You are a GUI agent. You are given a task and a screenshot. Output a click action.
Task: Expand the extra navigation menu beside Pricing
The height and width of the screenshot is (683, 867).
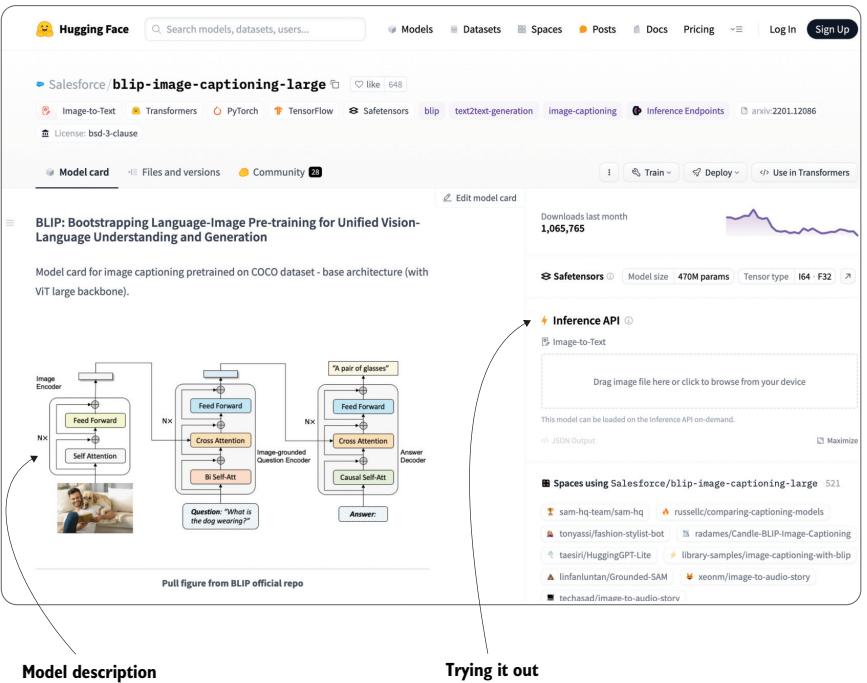pyautogui.click(x=737, y=29)
